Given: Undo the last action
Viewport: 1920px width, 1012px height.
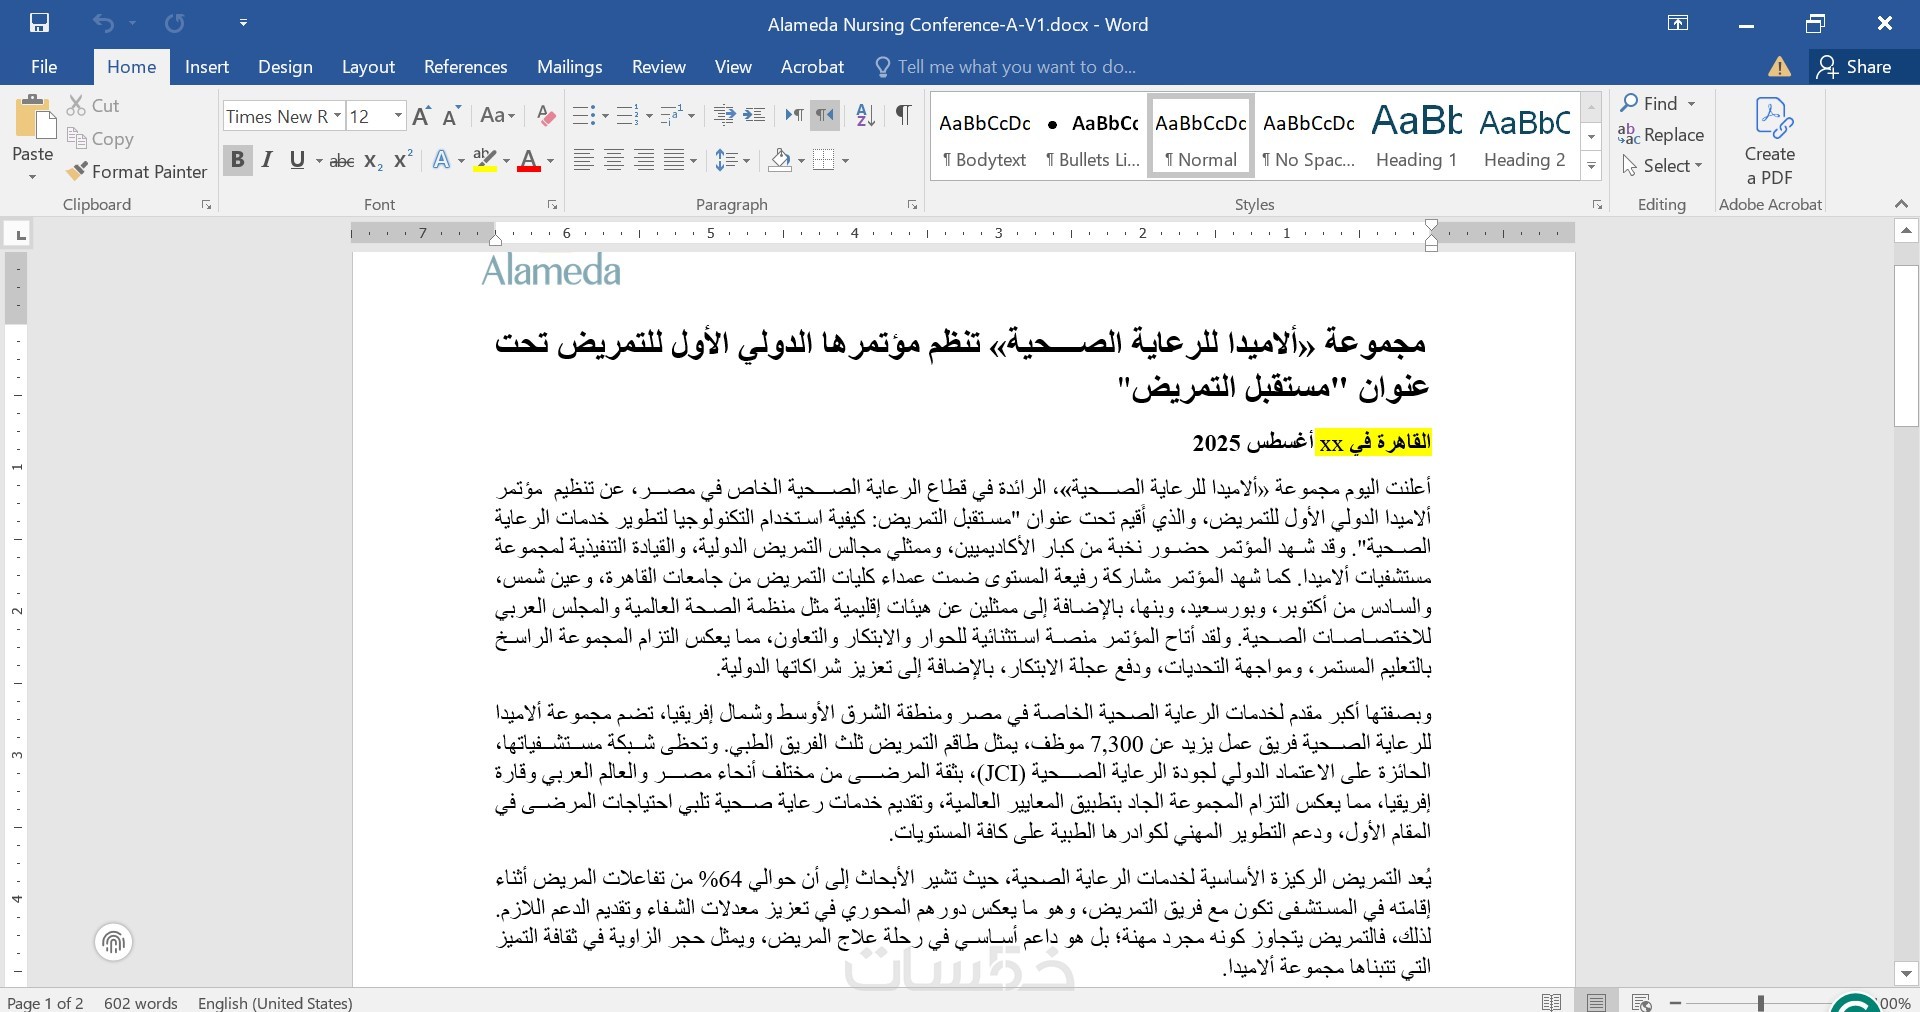Looking at the screenshot, I should [103, 23].
